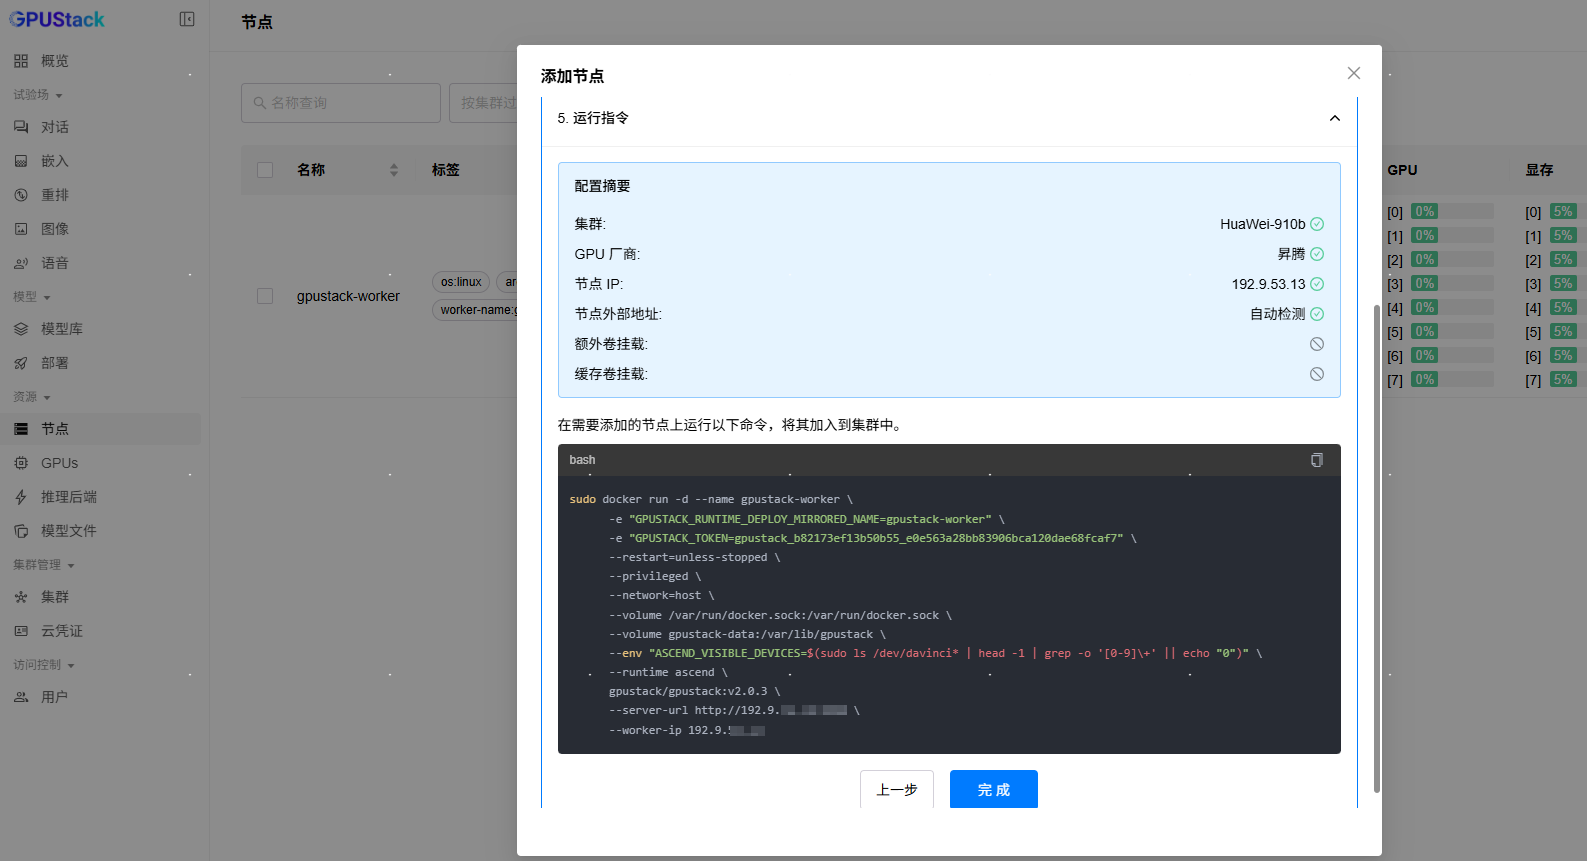Open the 推理后端 lightning icon
This screenshot has height=861, width=1587.
(21, 497)
